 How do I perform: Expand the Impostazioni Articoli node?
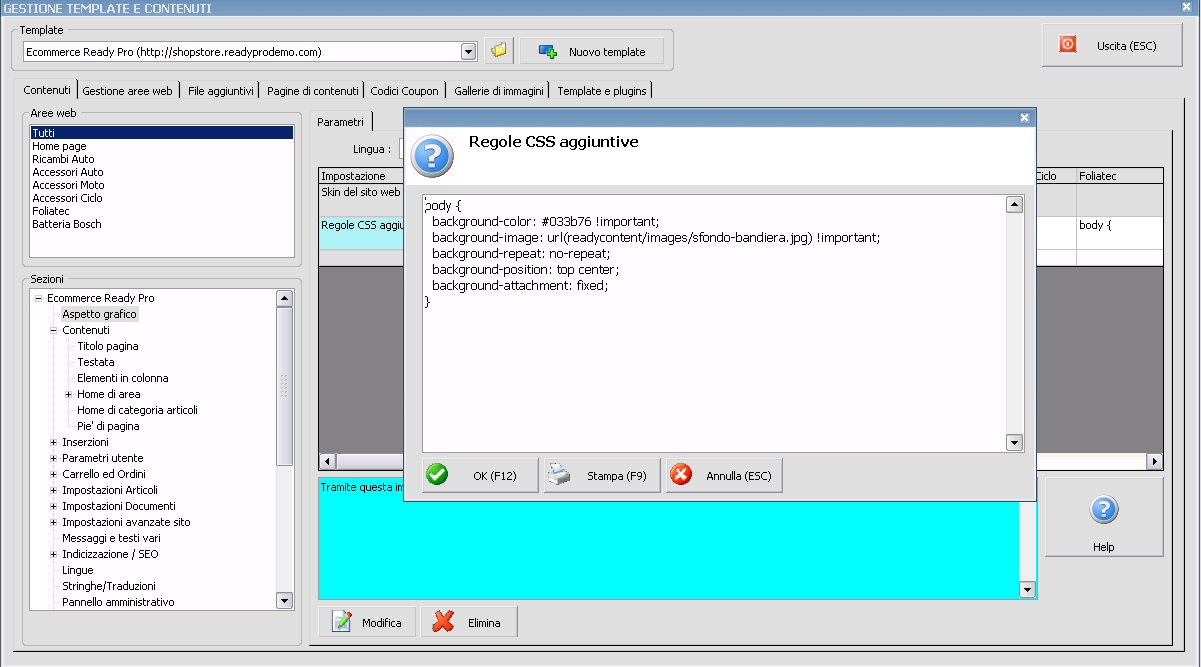coord(54,490)
